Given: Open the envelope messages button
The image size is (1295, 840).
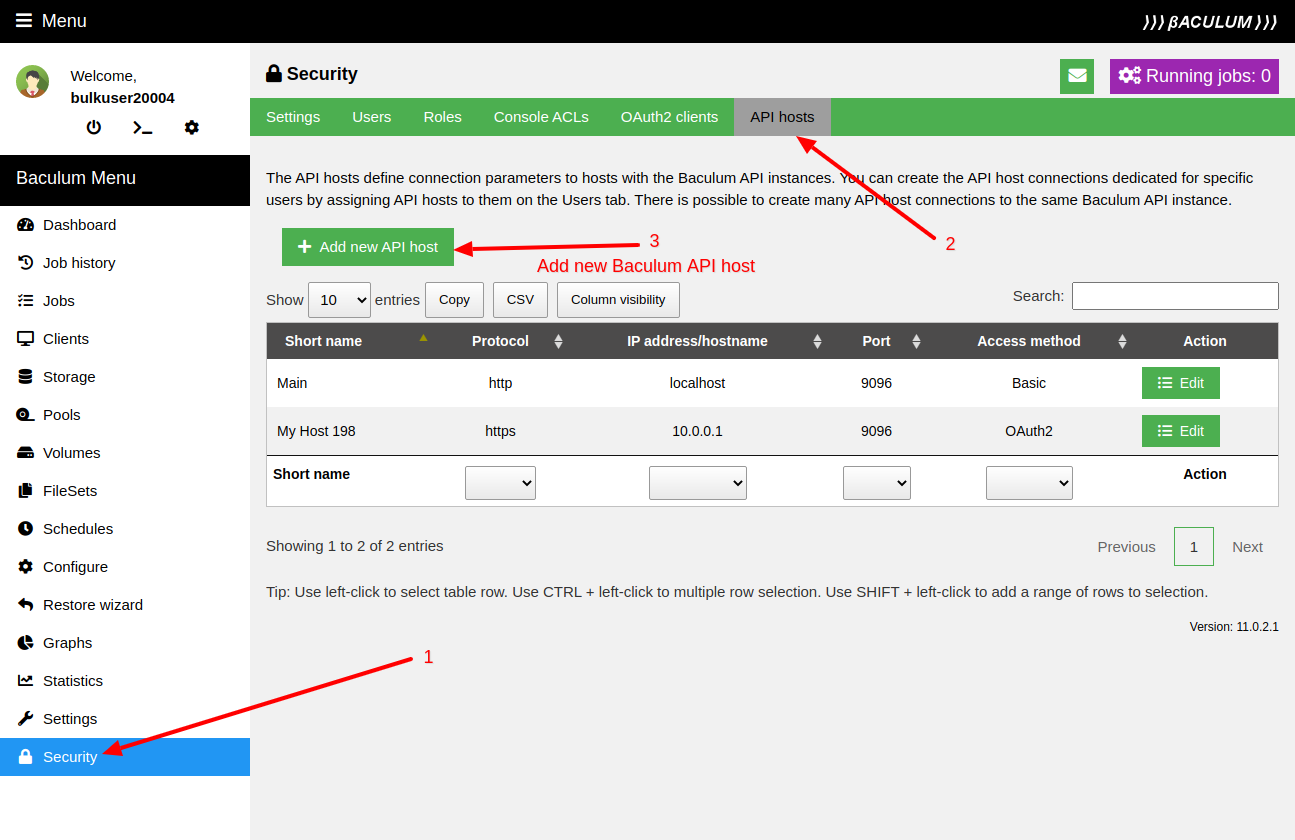Looking at the screenshot, I should point(1077,76).
